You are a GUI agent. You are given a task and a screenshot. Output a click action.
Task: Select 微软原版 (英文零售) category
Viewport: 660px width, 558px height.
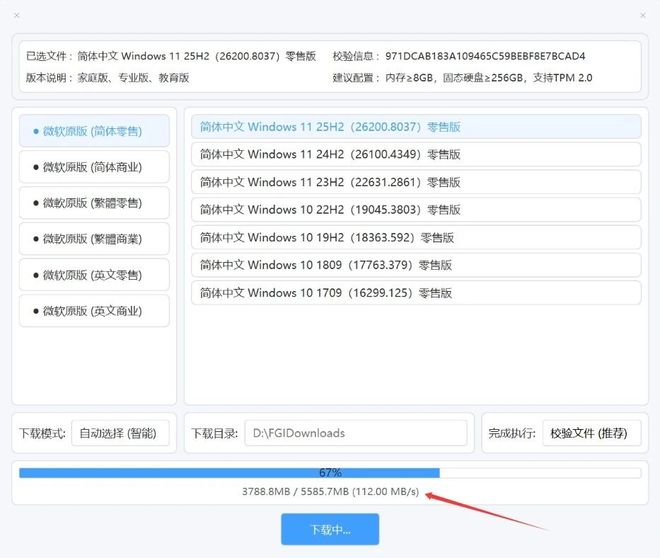(94, 275)
